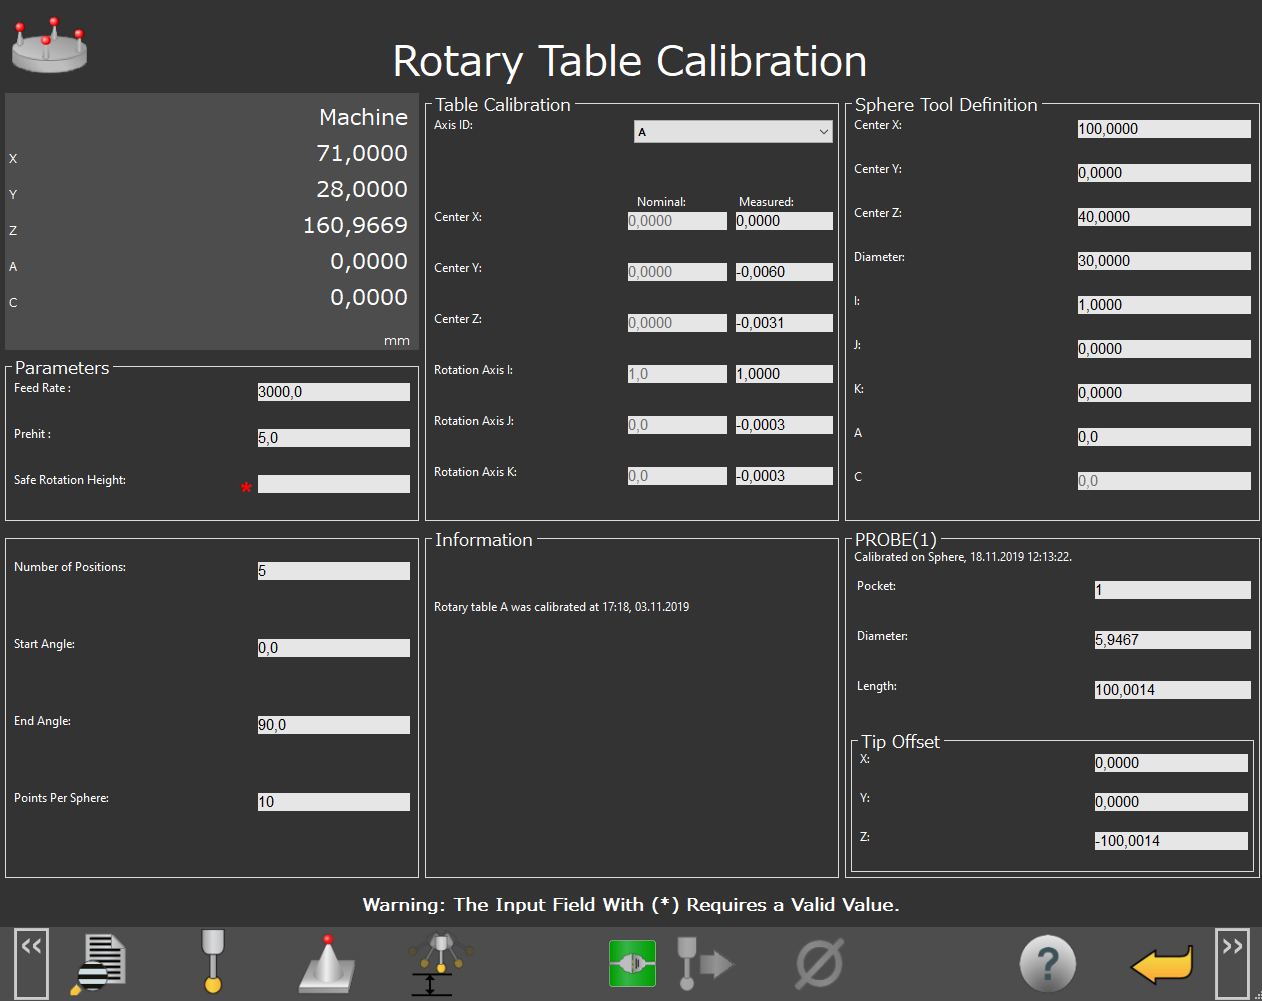Click the diameter symbol icon
This screenshot has width=1262, height=1001.
(x=819, y=964)
